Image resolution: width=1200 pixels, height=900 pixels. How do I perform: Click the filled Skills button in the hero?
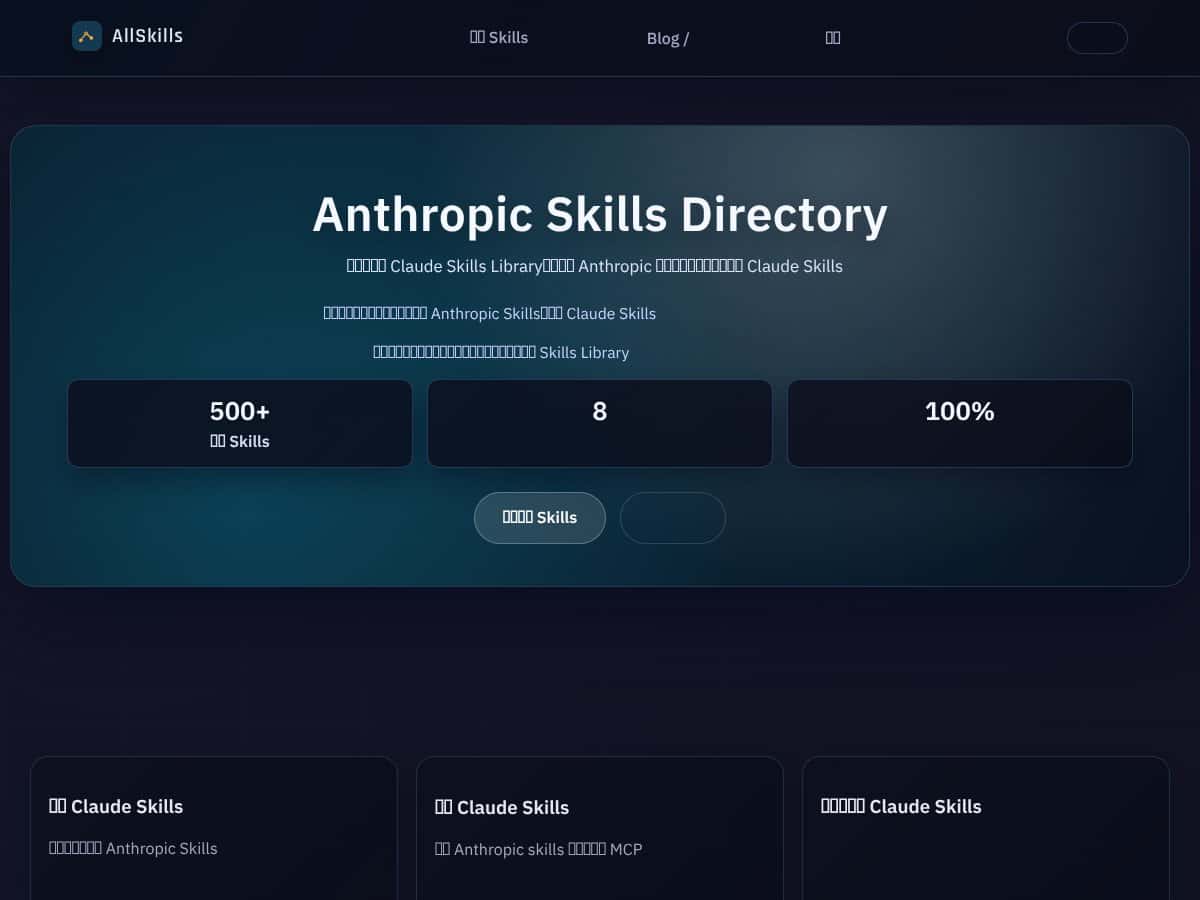tap(539, 517)
